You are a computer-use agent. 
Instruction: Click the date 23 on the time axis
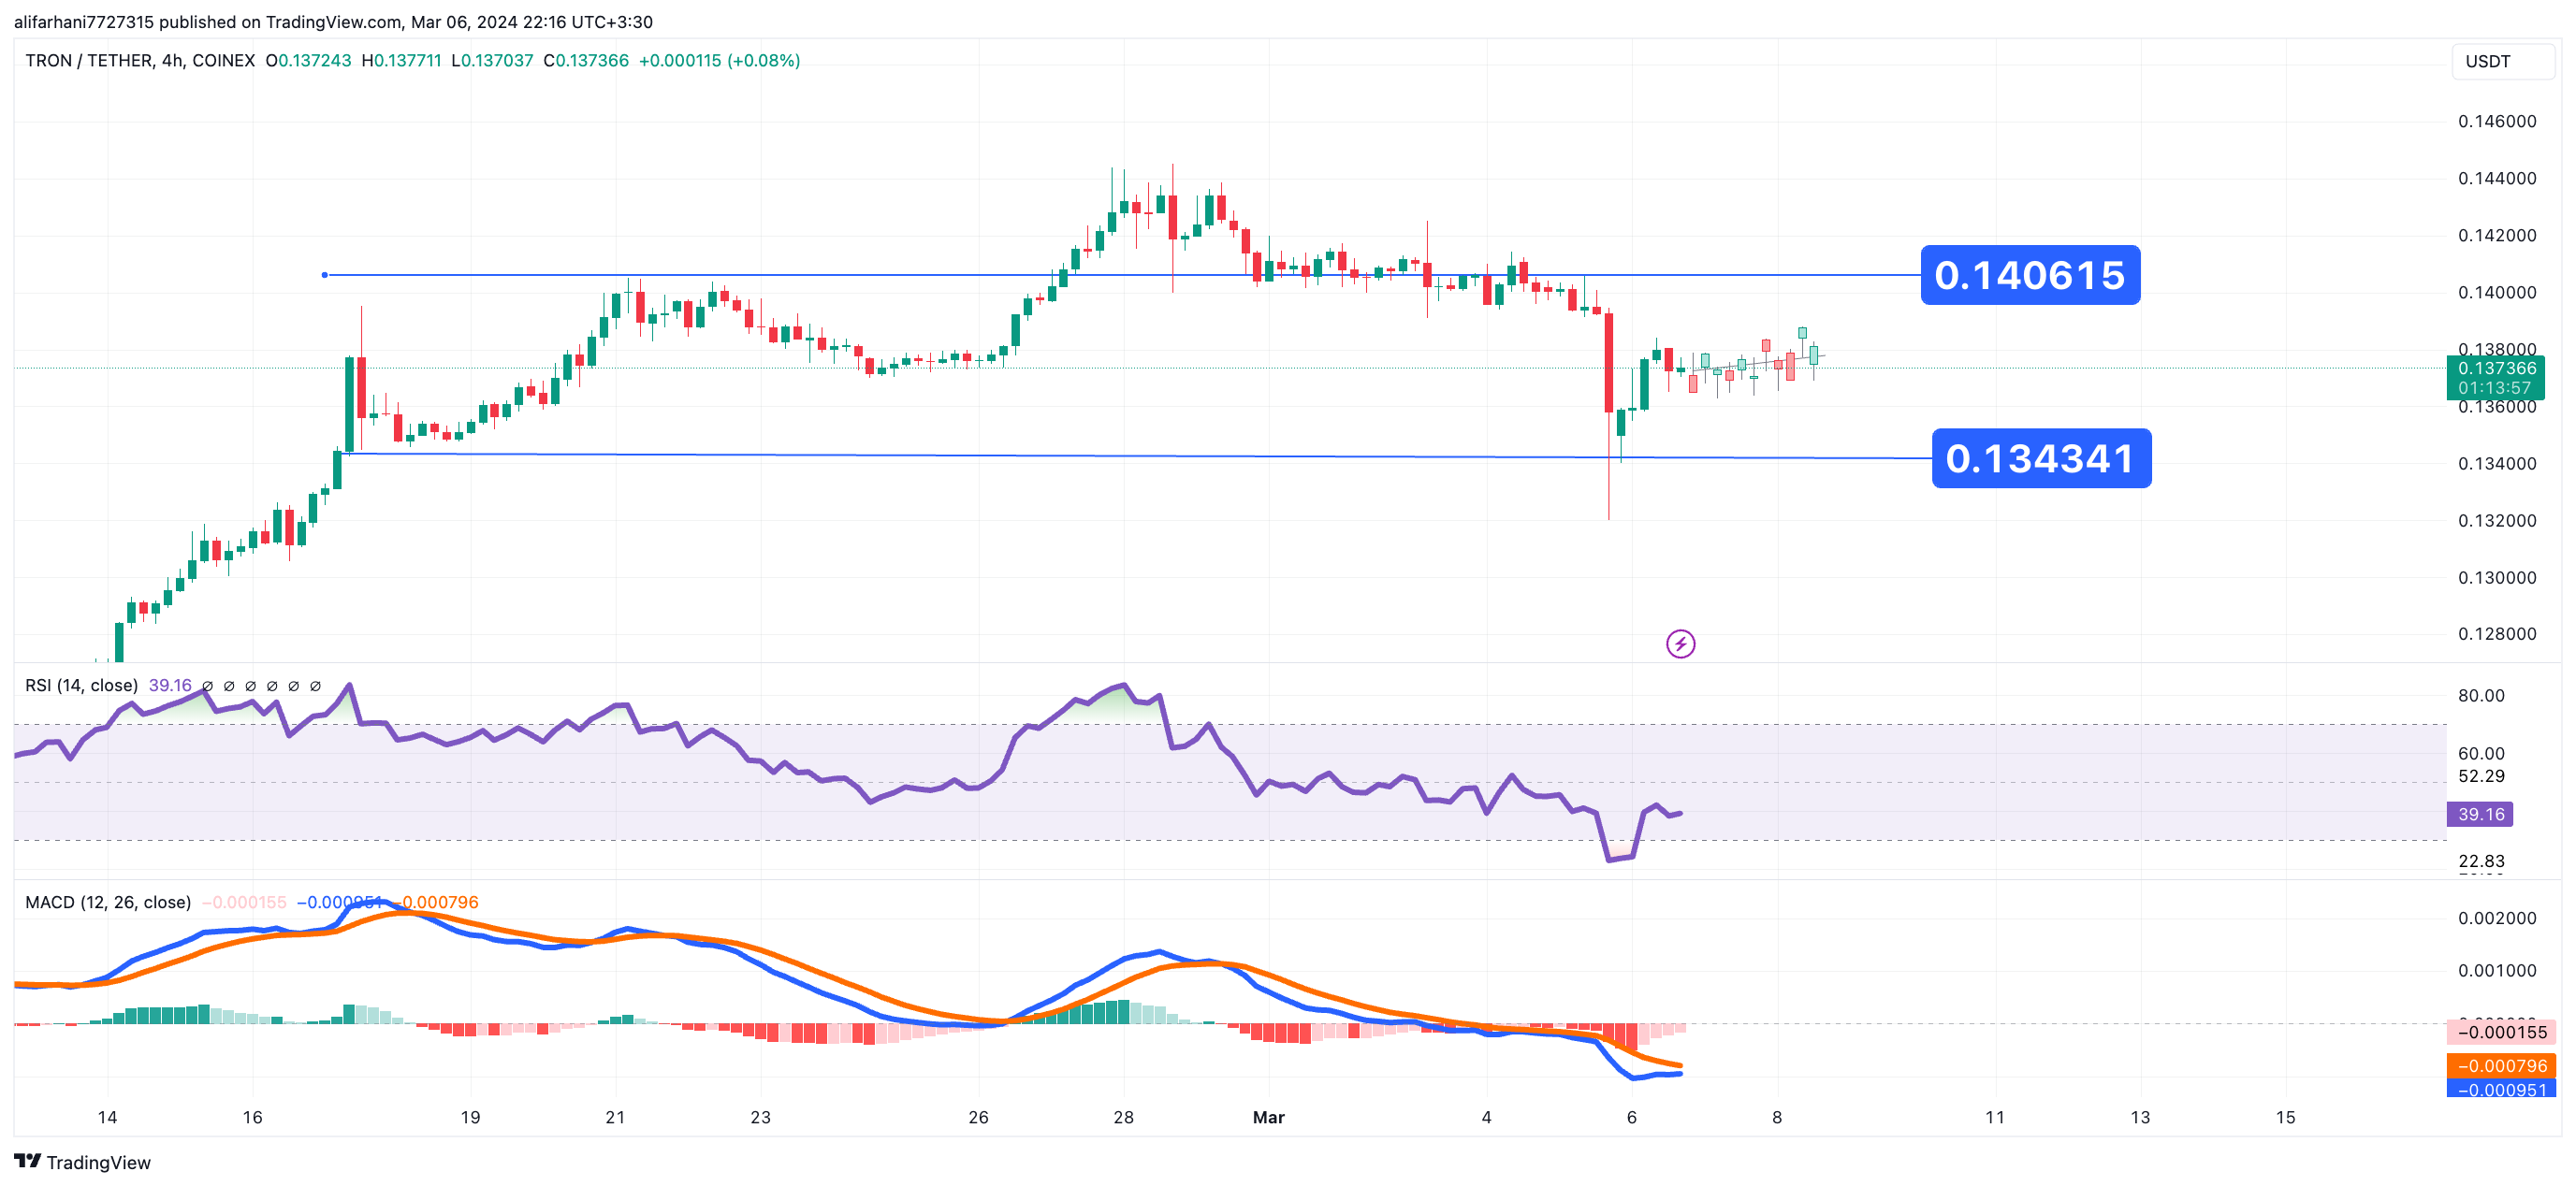coord(760,1118)
